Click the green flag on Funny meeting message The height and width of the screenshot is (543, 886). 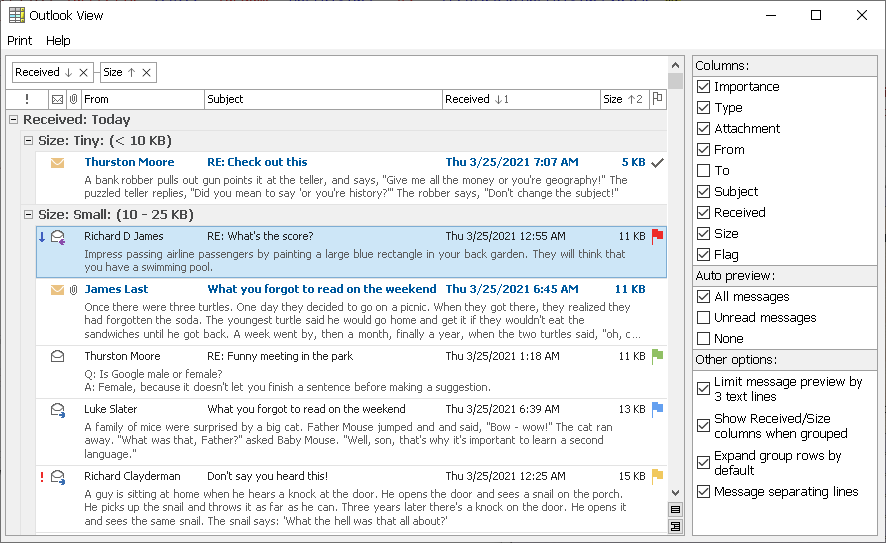coord(657,356)
